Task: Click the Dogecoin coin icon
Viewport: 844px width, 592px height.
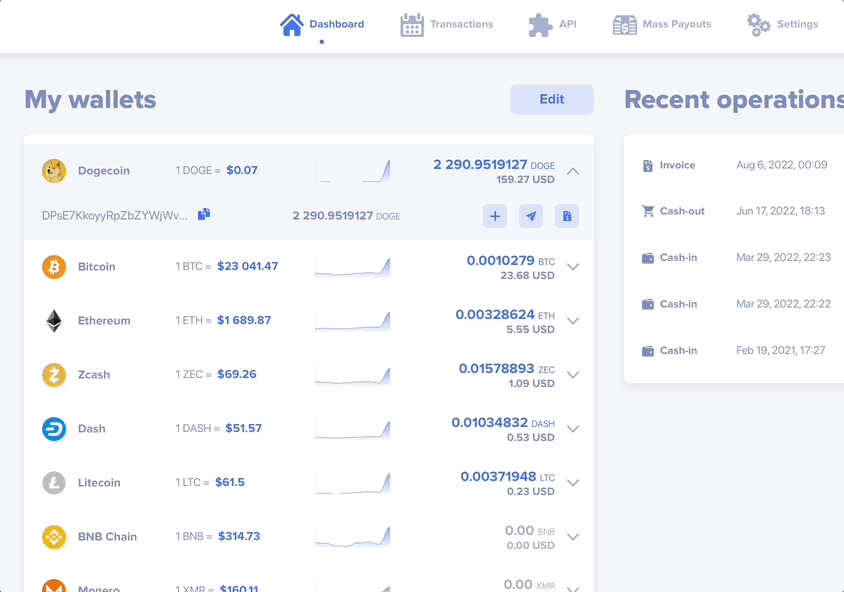Action: coord(54,171)
